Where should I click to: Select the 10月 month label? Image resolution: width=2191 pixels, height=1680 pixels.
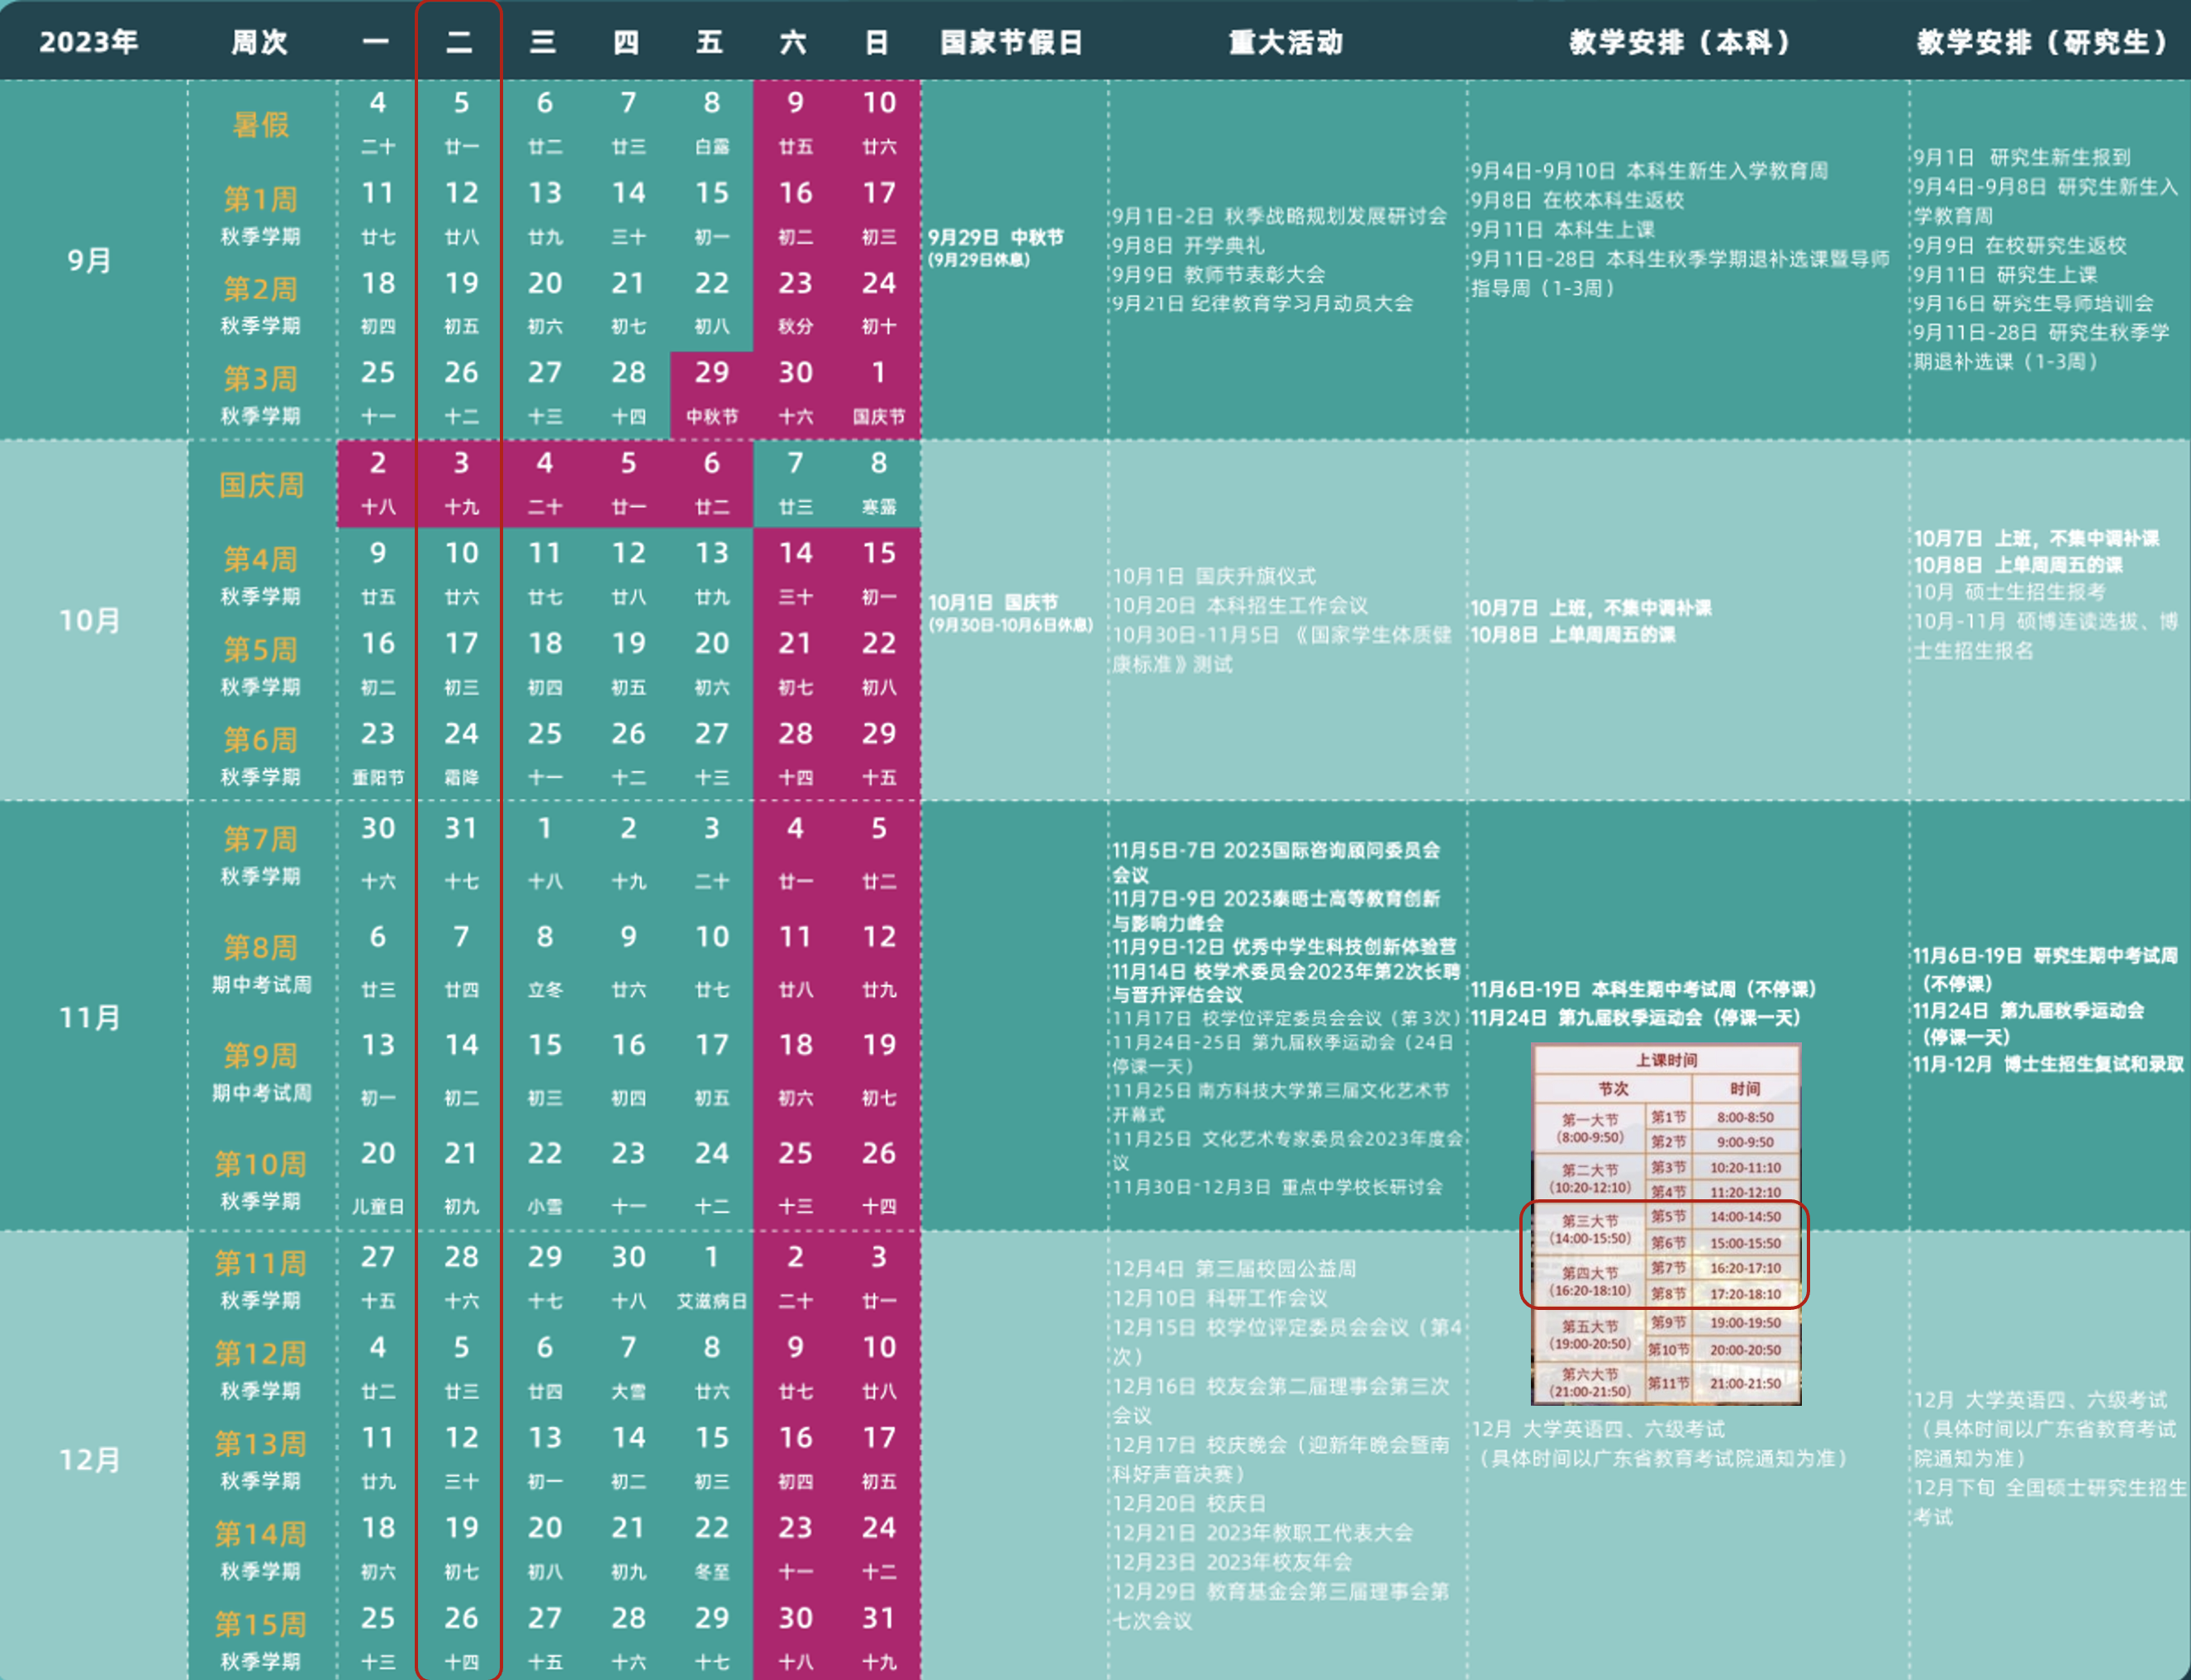tap(89, 620)
